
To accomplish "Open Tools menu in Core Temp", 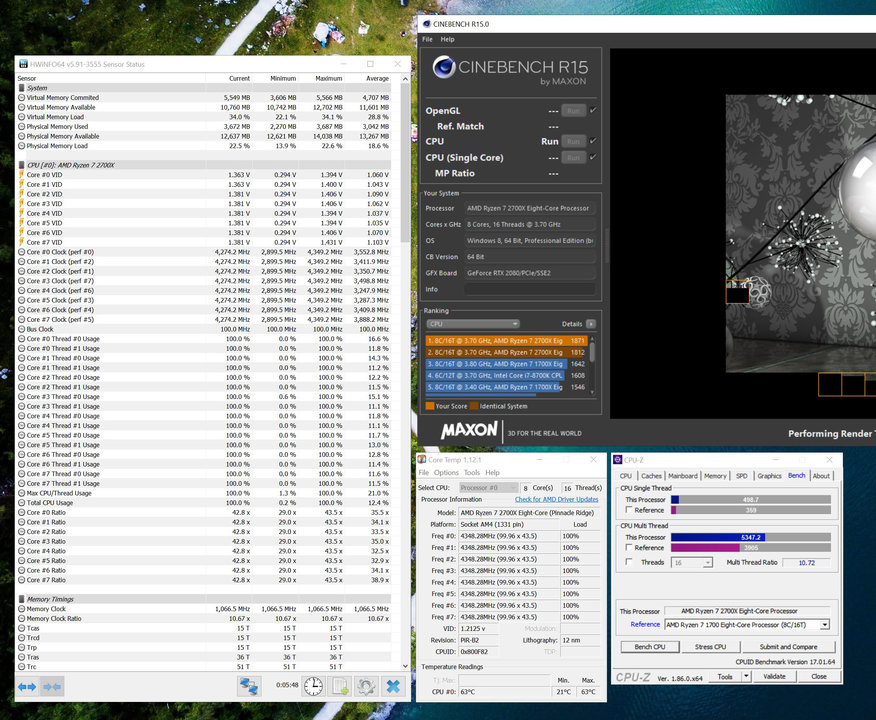I will 472,473.
